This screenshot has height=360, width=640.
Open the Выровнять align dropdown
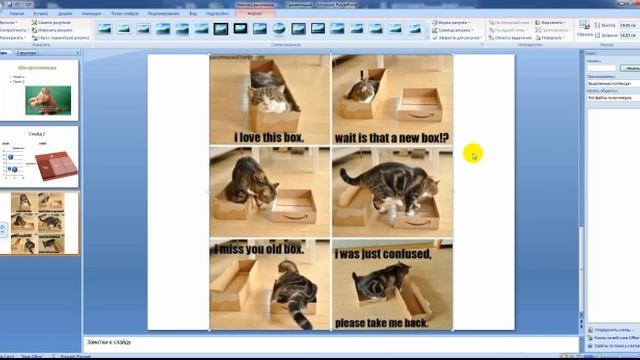pyautogui.click(x=551, y=22)
